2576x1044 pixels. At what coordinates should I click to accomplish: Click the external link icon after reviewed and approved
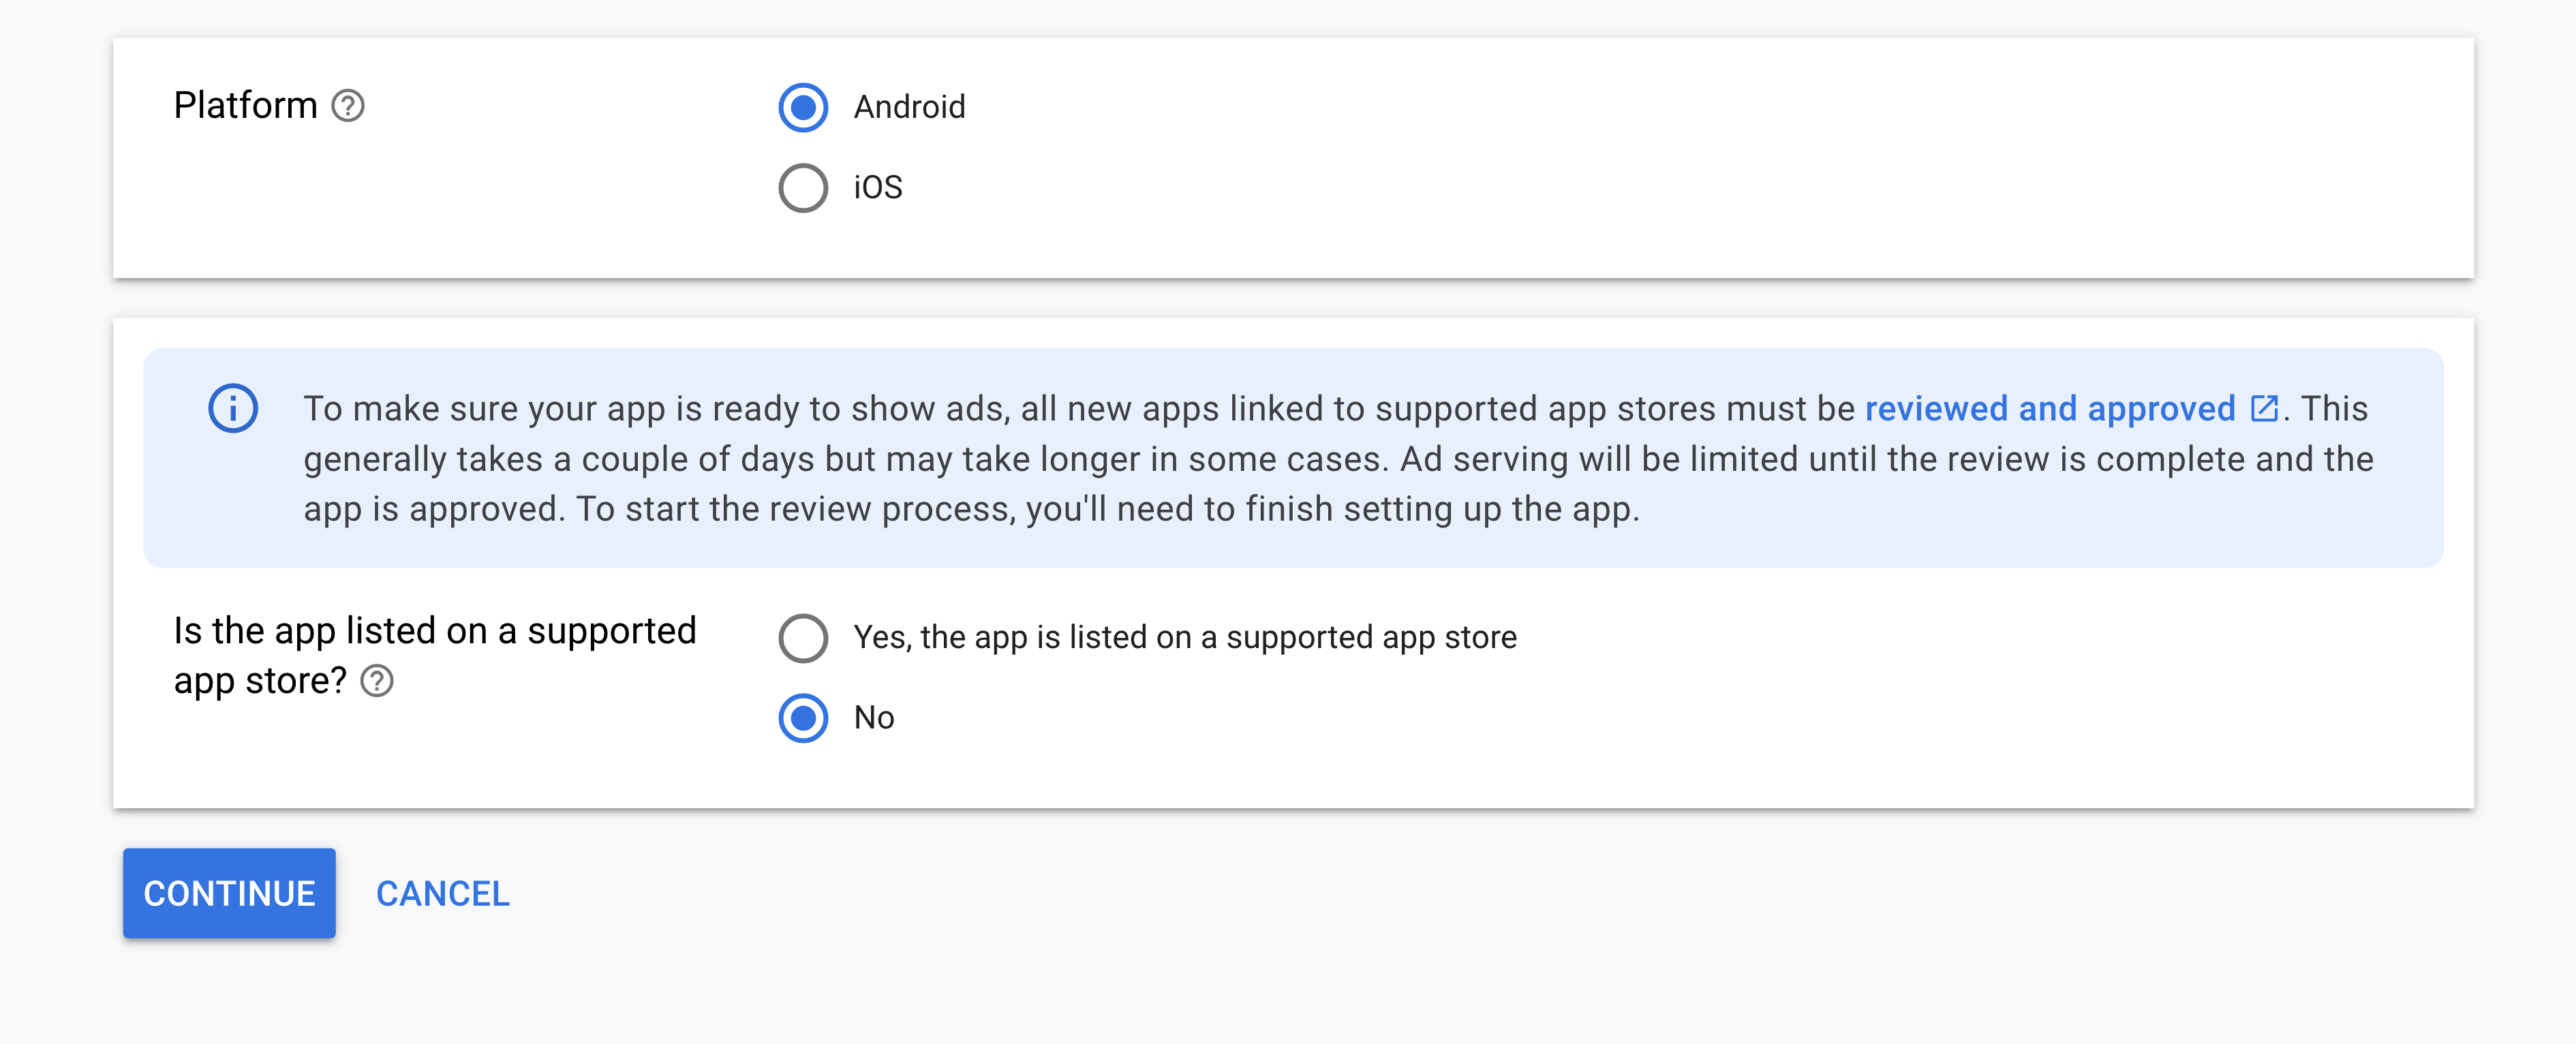(2263, 408)
